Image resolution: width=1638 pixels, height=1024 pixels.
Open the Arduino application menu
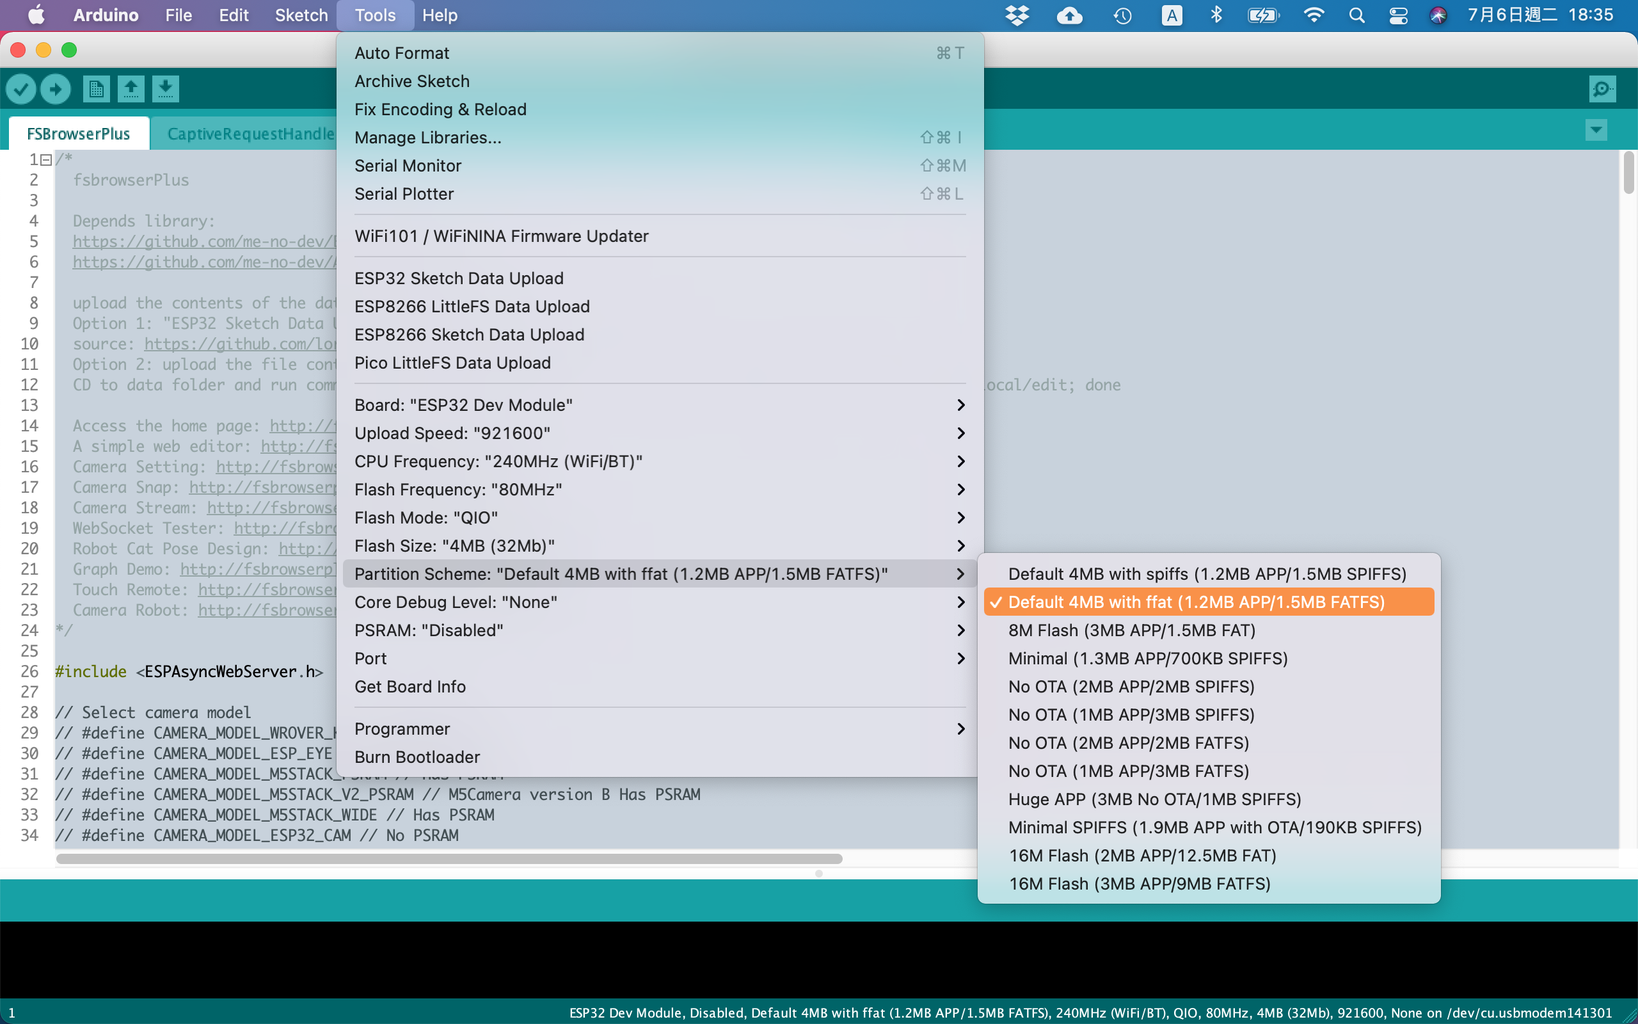point(105,15)
